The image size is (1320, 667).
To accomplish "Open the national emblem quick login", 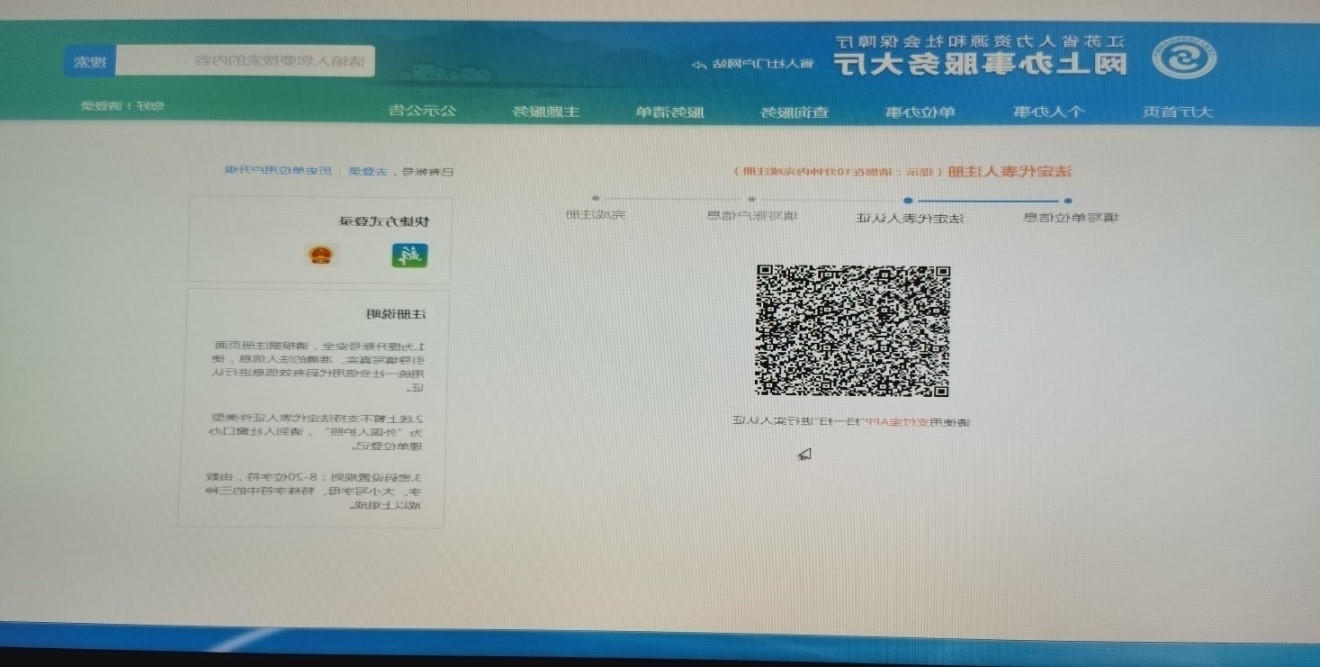I will click(323, 256).
